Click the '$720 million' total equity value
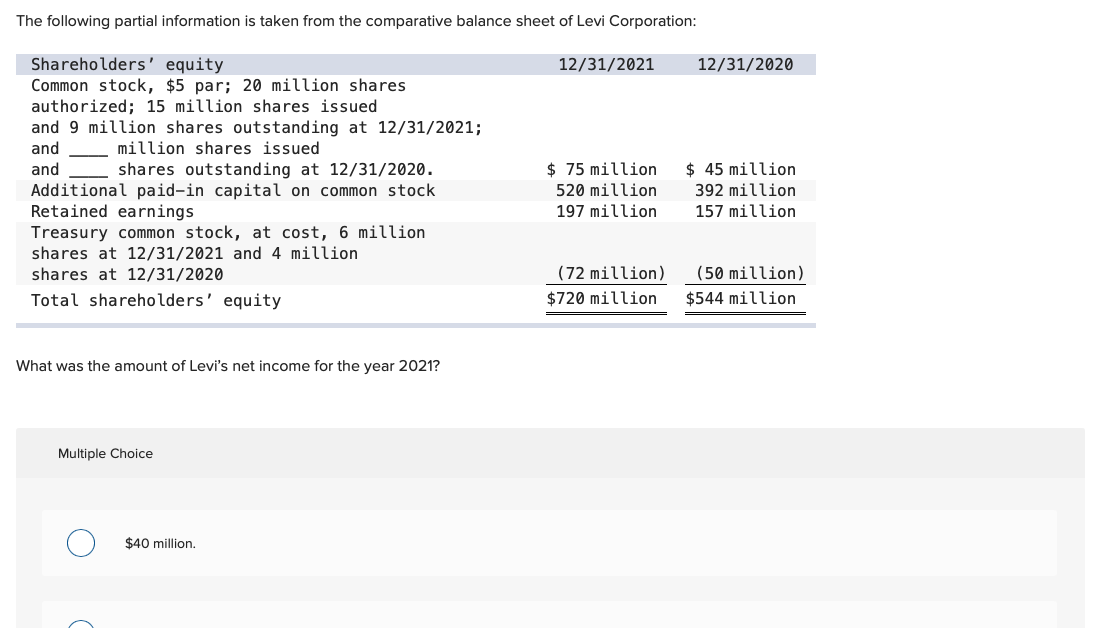The width and height of the screenshot is (1101, 628). point(602,299)
